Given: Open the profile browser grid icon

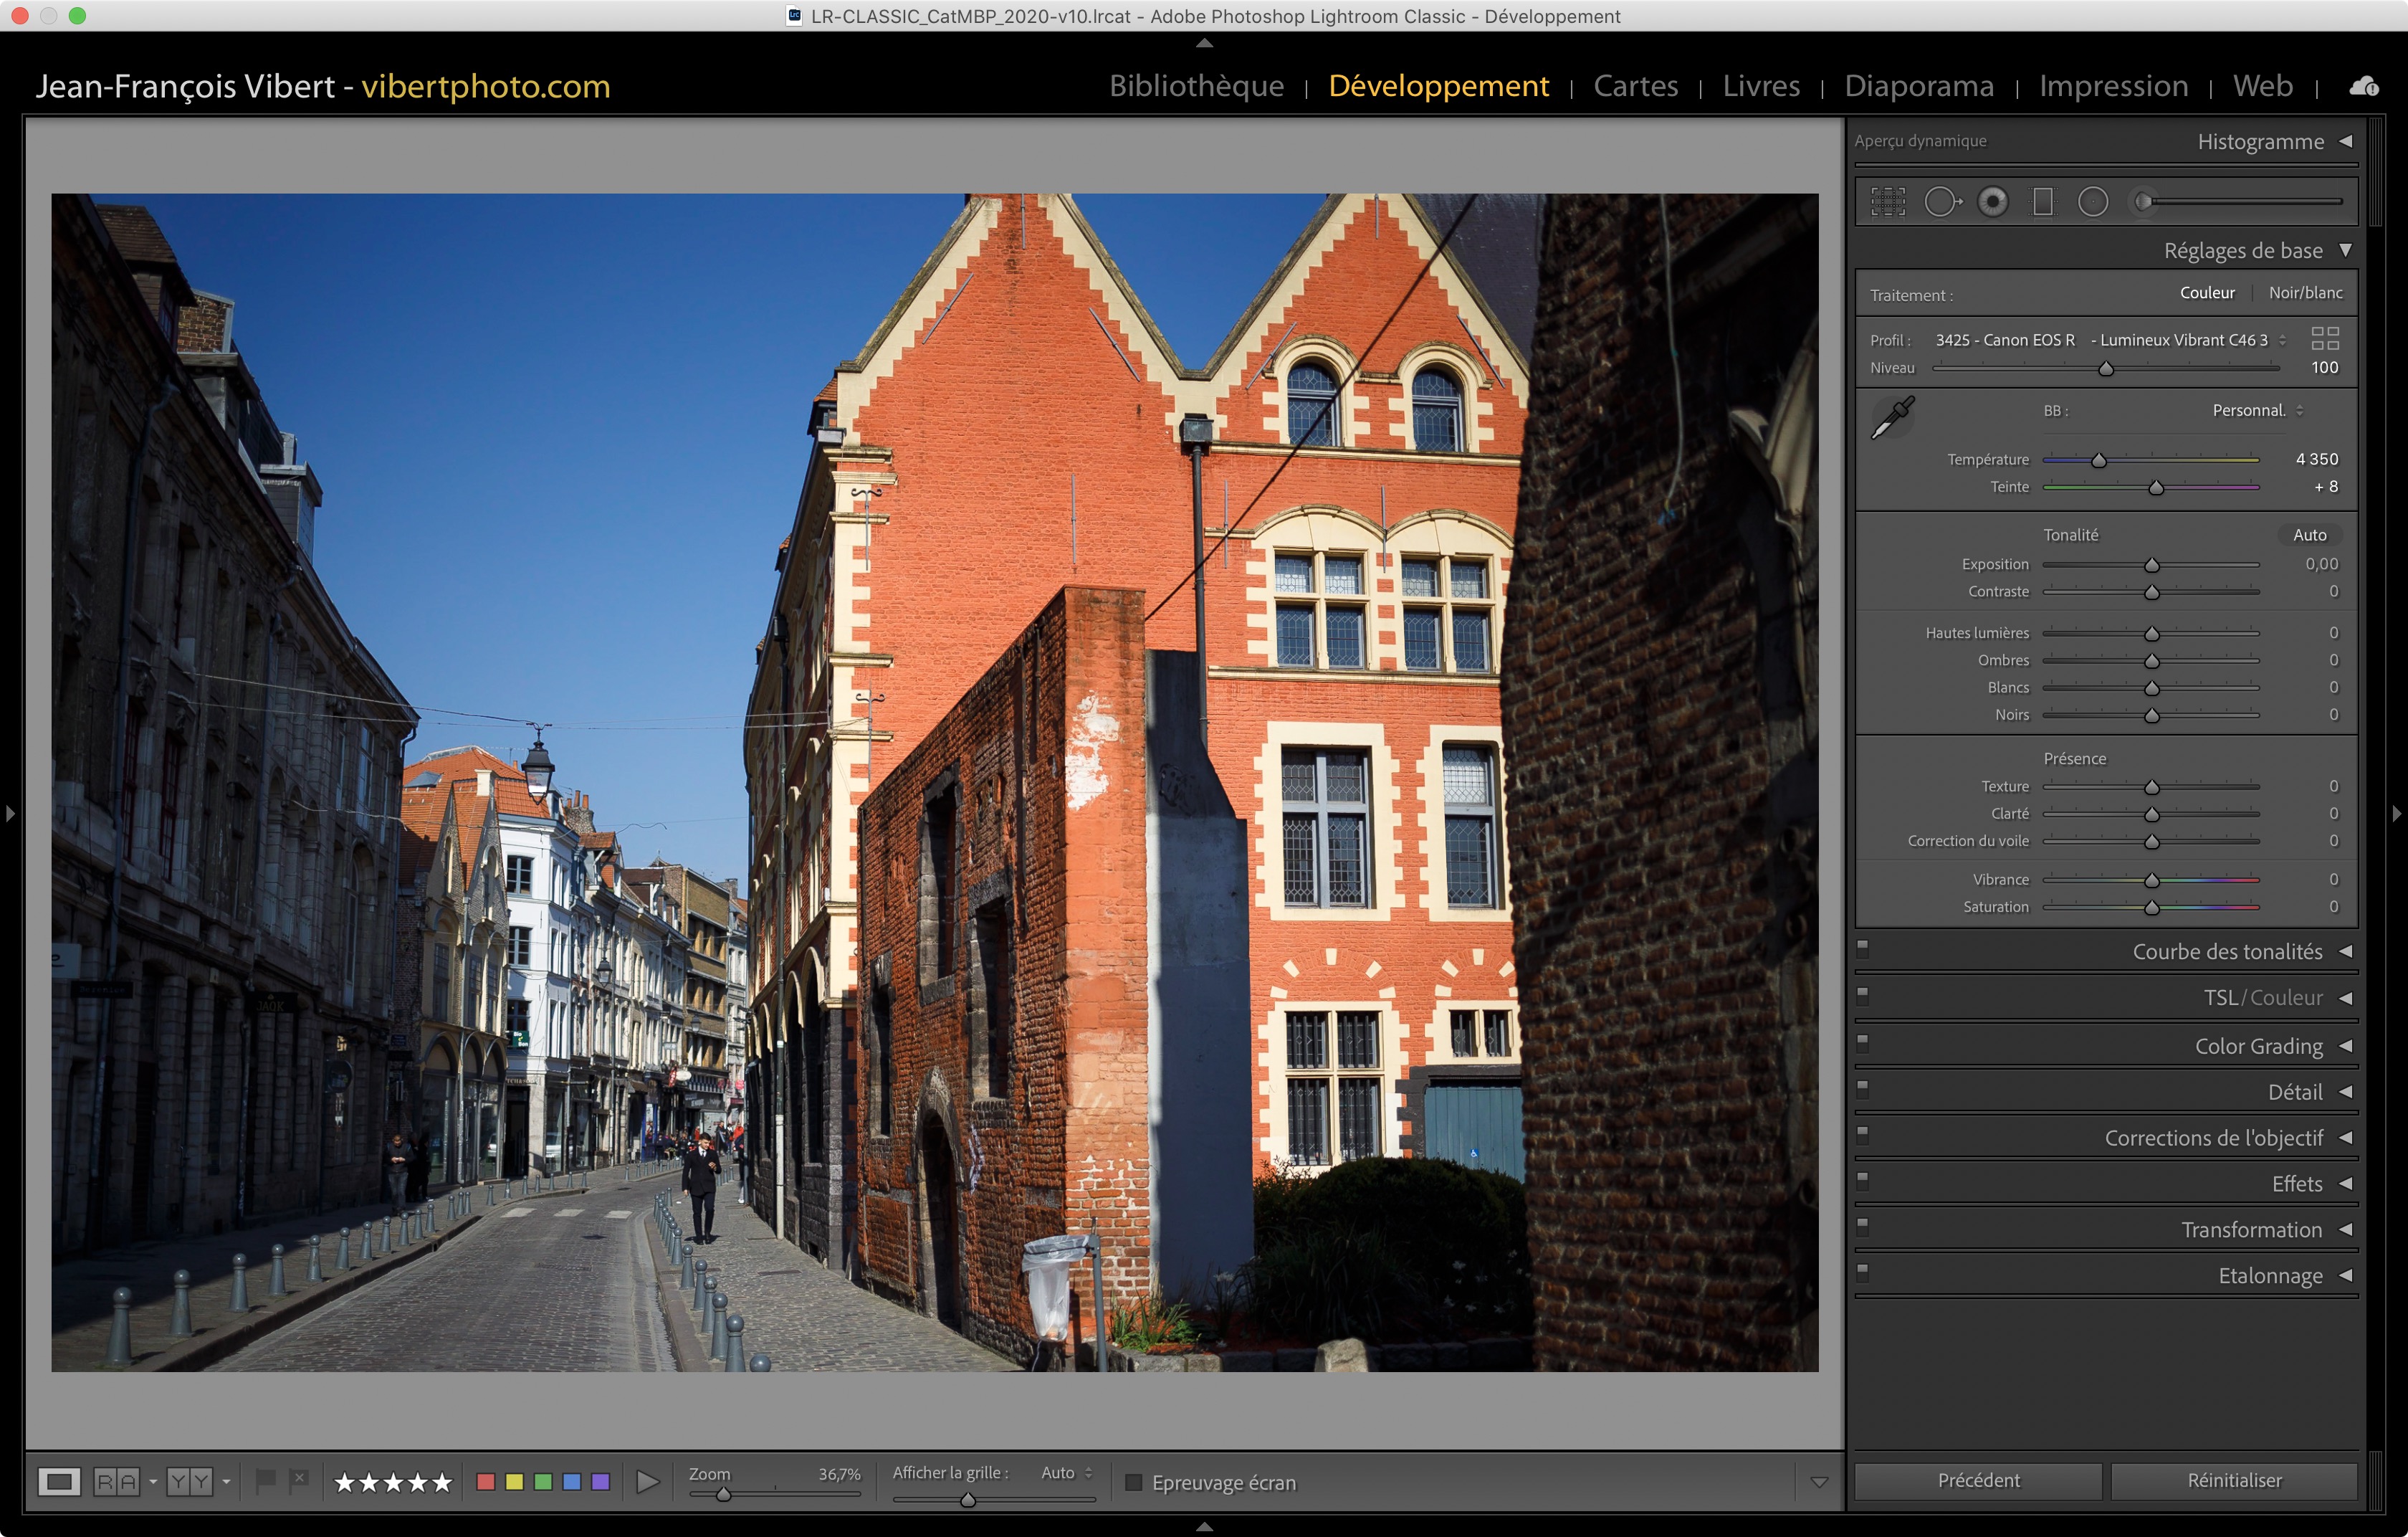Looking at the screenshot, I should click(x=2325, y=338).
